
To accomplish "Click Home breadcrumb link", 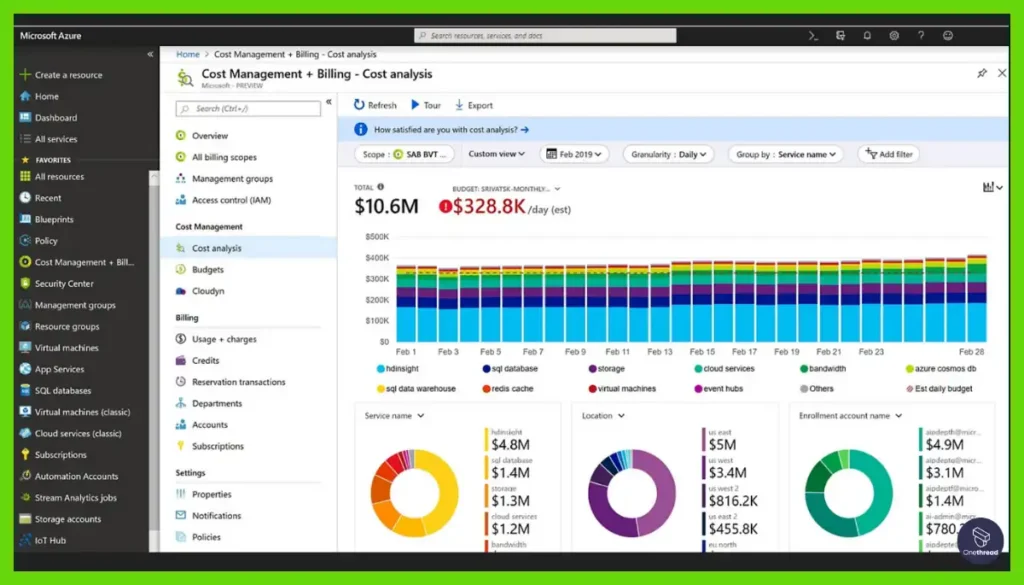I will 187,54.
